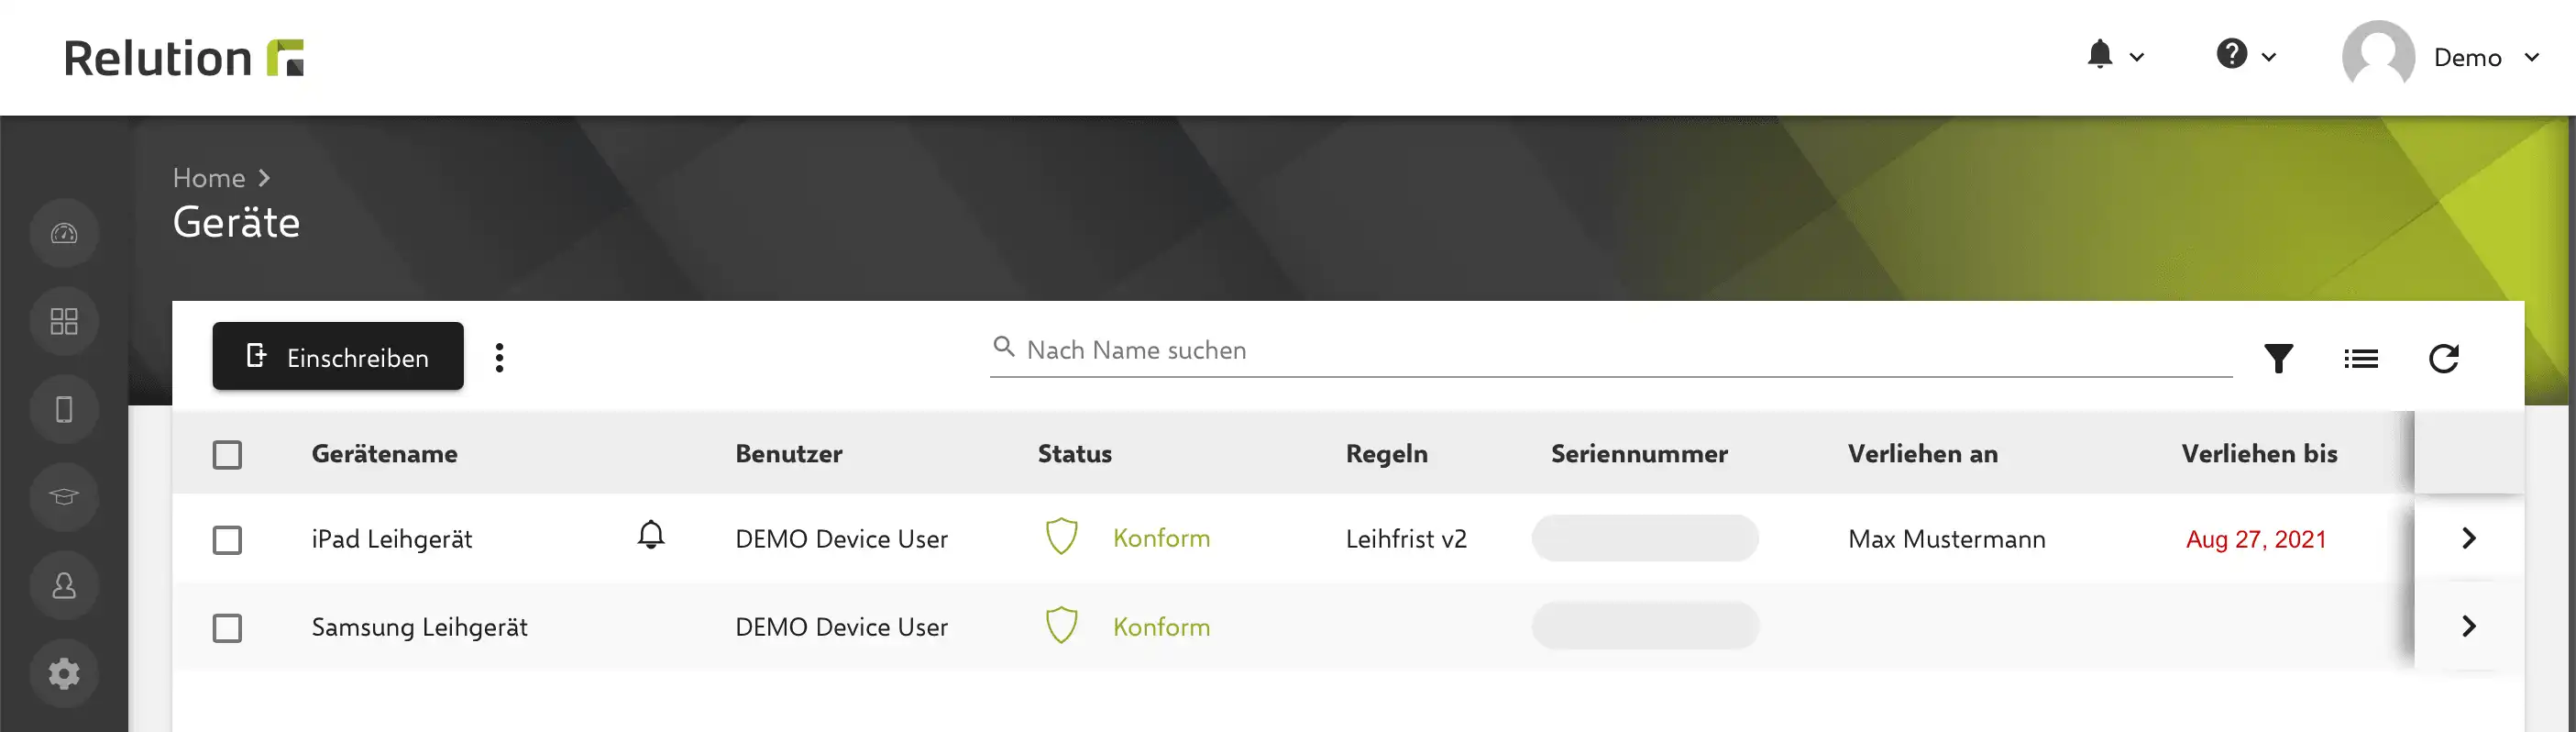The height and width of the screenshot is (732, 2576).
Task: Open the settings gear sidebar icon
Action: click(x=64, y=673)
